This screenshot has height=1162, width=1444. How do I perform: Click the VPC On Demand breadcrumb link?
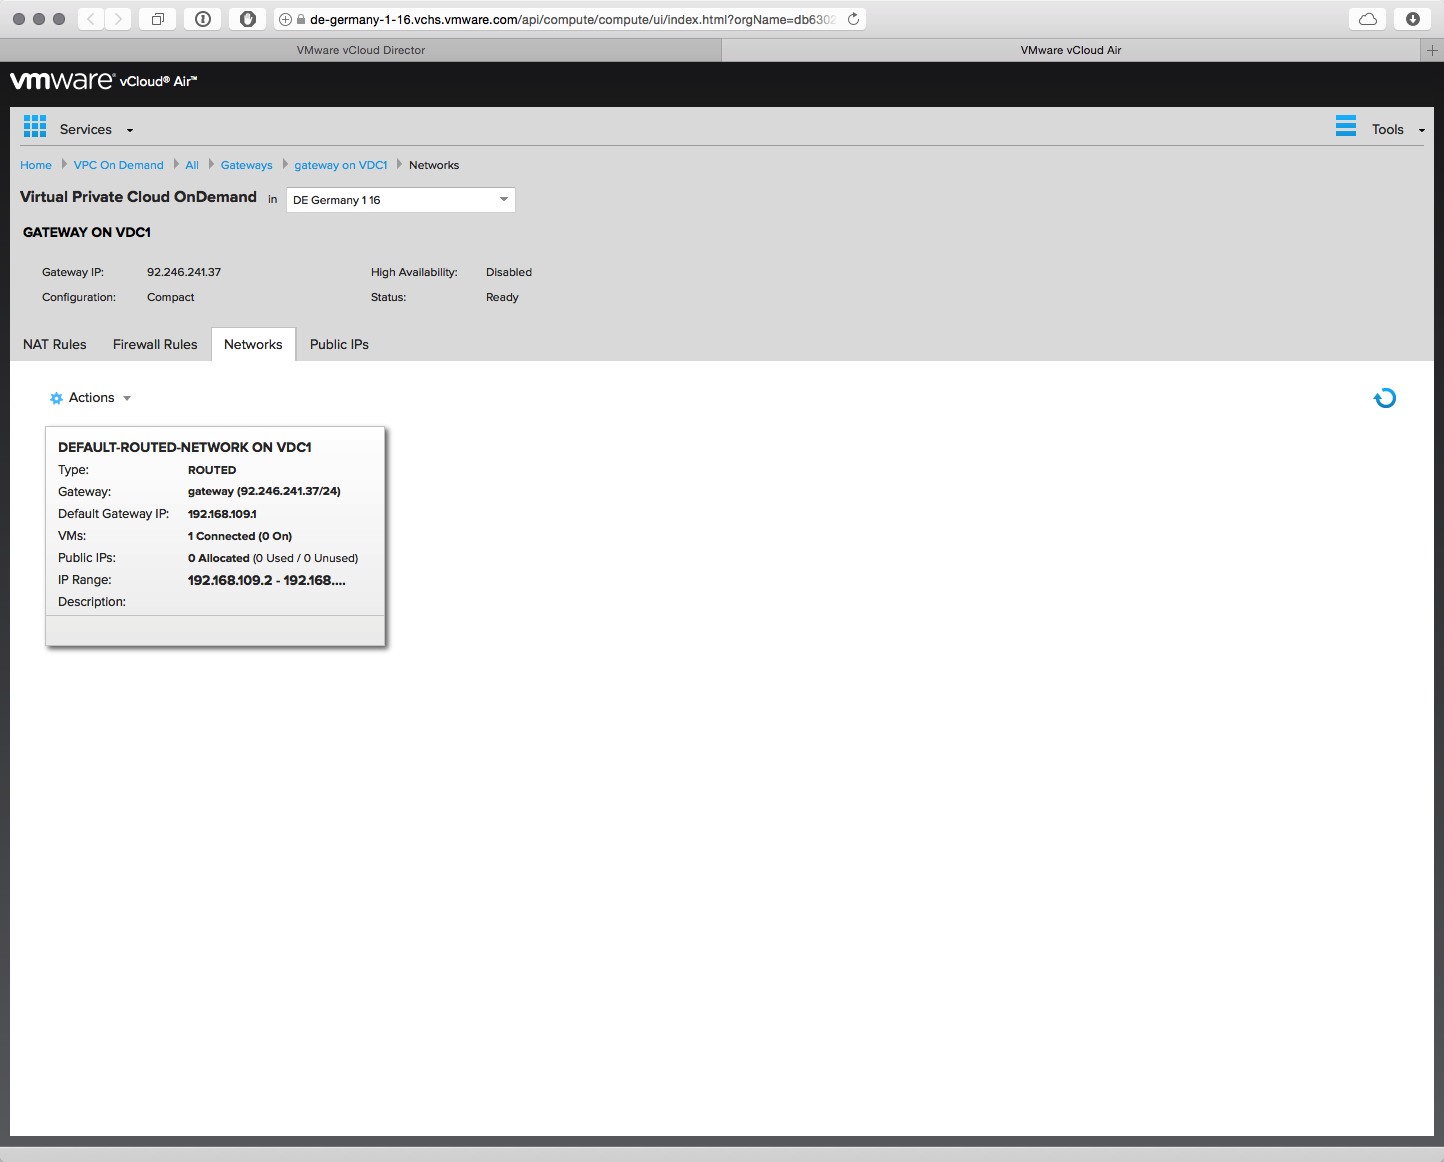point(118,165)
